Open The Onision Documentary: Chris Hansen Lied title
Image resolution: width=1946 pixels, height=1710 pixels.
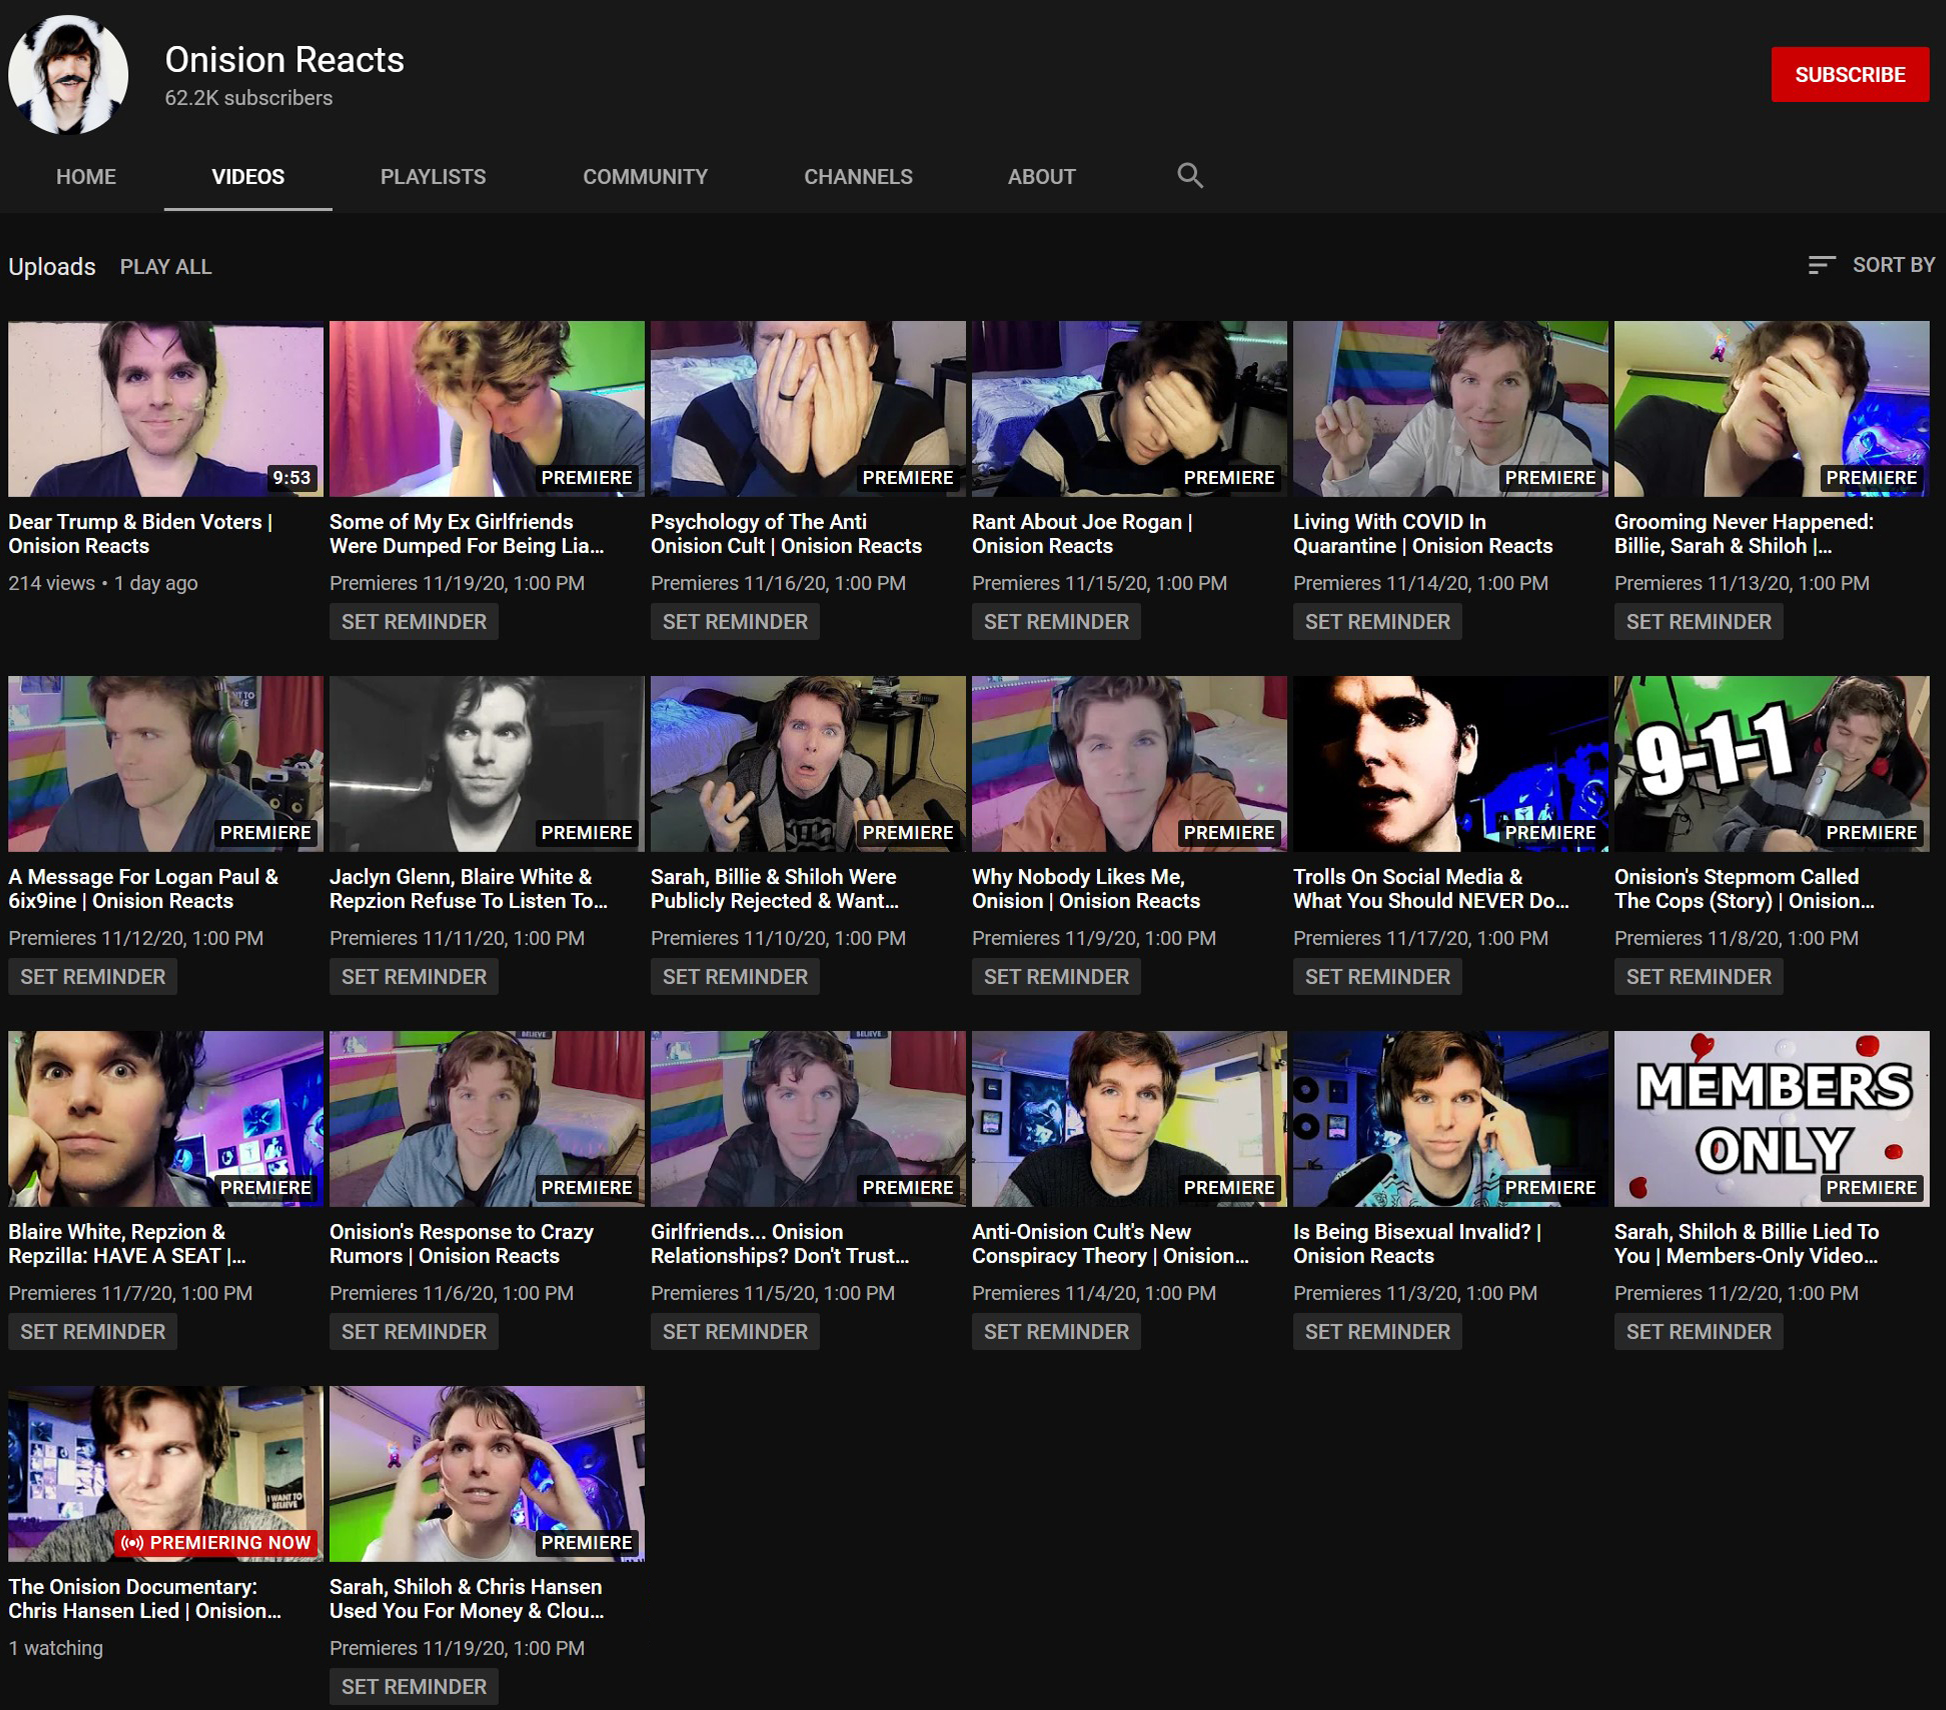click(x=145, y=1599)
